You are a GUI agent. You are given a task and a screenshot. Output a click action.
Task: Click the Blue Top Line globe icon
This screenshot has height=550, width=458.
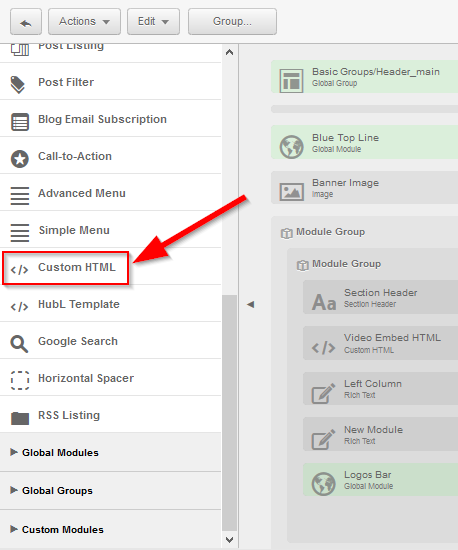[291, 147]
